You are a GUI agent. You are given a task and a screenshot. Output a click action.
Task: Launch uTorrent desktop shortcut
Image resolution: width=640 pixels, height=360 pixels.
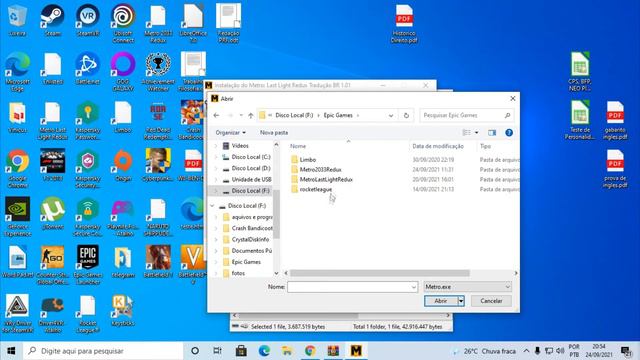(52, 213)
